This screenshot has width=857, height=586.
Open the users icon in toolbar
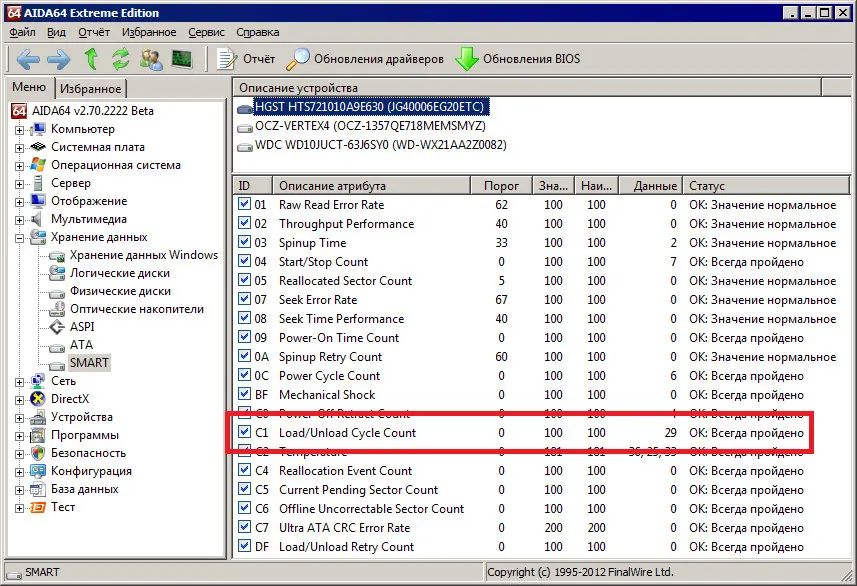151,59
